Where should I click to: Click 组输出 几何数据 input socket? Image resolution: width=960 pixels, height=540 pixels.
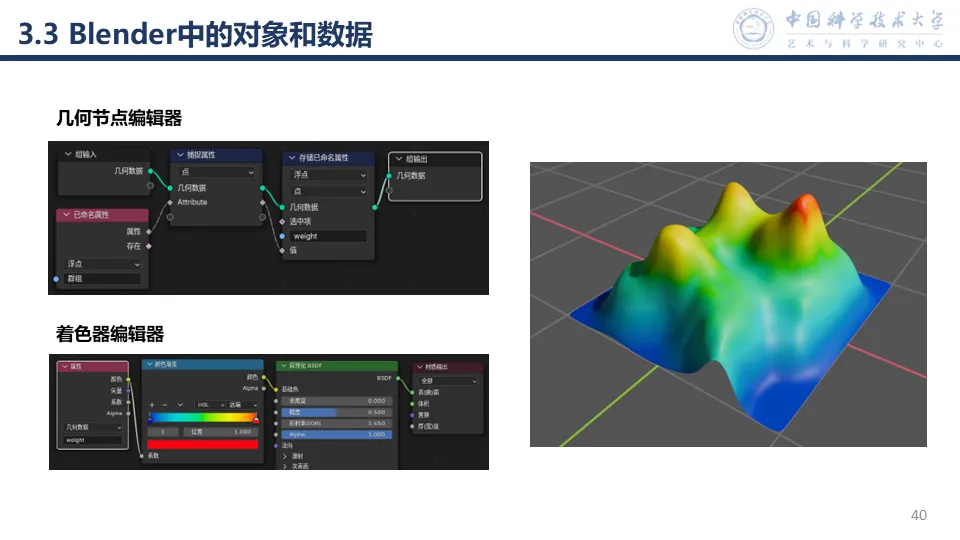click(x=389, y=176)
